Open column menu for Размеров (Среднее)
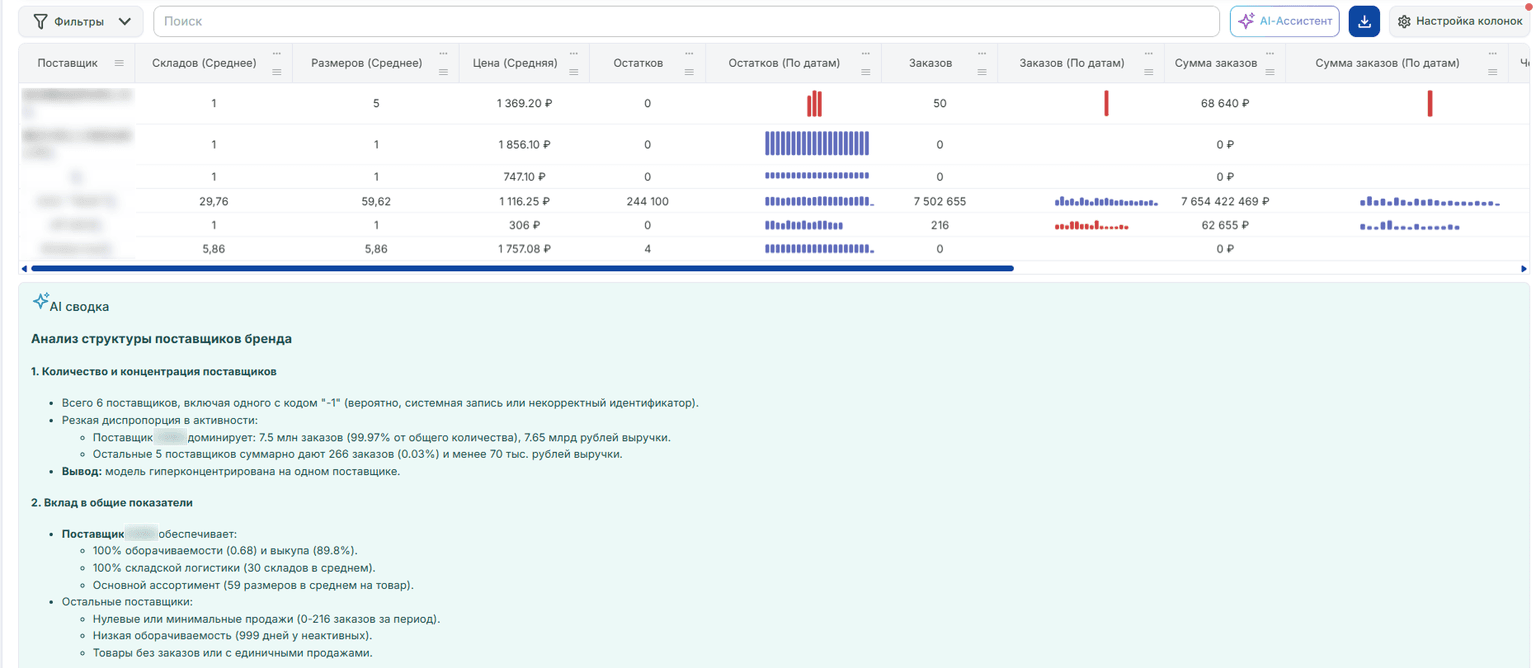 pyautogui.click(x=443, y=72)
